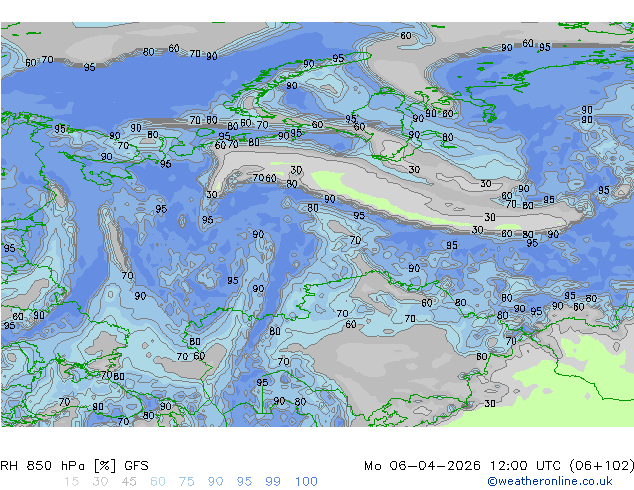Click the '75' legend value
Image resolution: width=634 pixels, height=490 pixels.
pyautogui.click(x=186, y=482)
